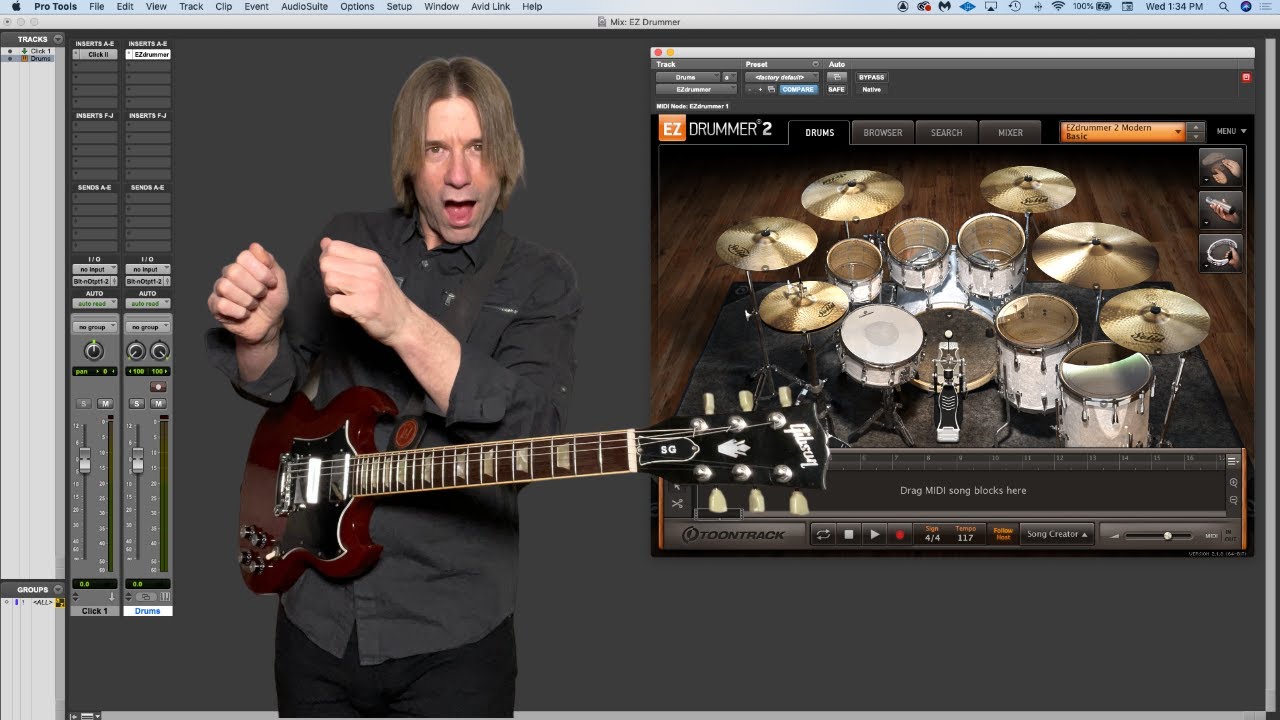Click the EZdrummer loop playback icon

coord(823,535)
